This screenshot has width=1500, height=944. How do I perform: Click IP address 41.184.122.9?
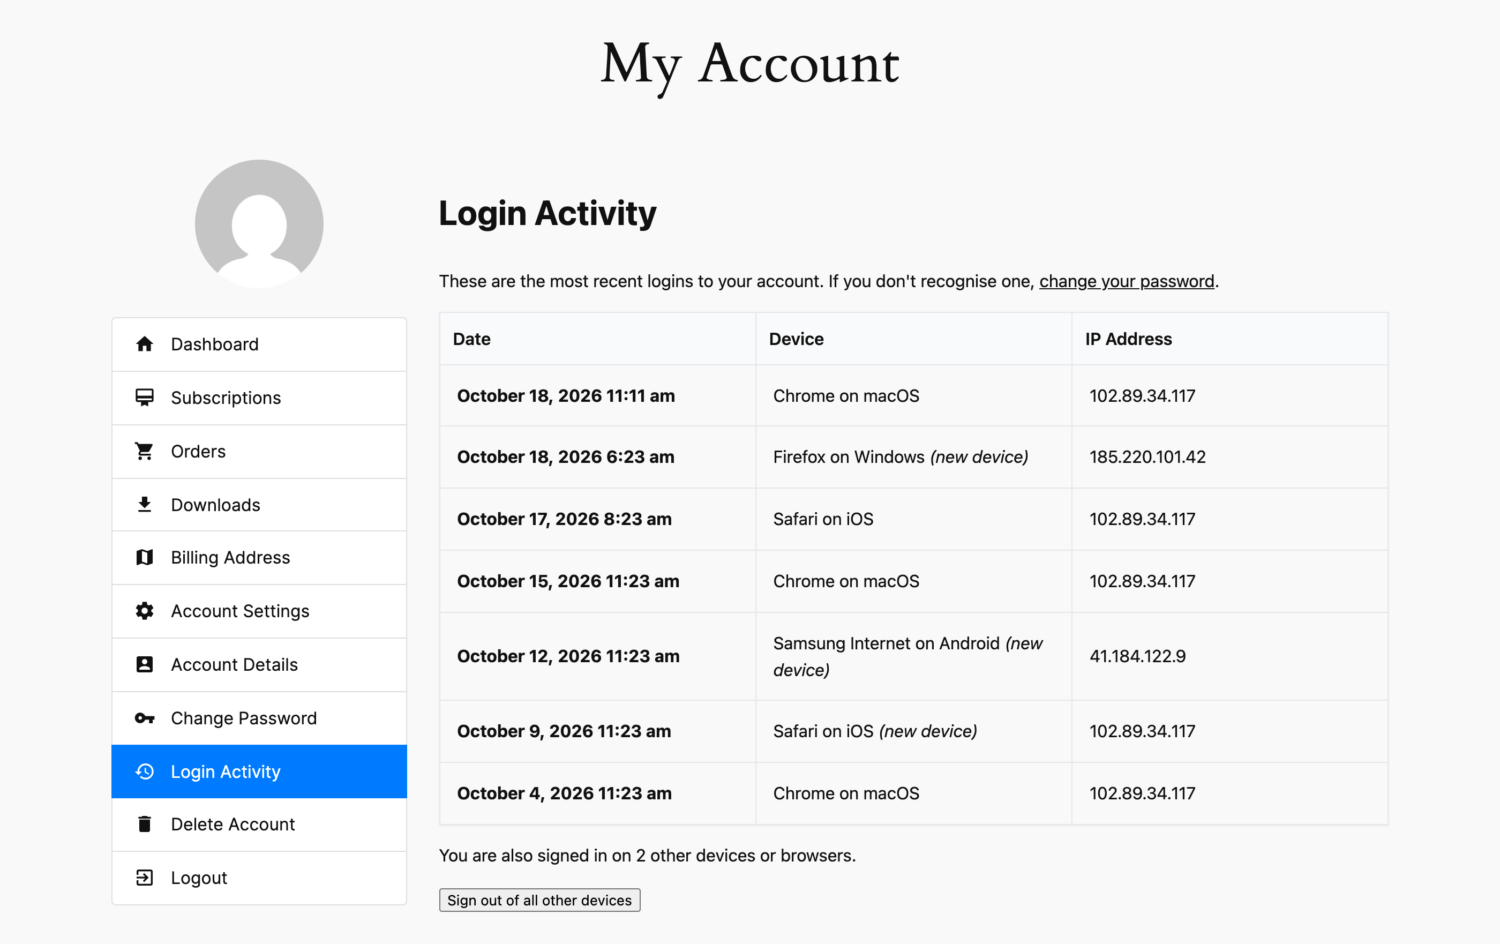(x=1138, y=656)
